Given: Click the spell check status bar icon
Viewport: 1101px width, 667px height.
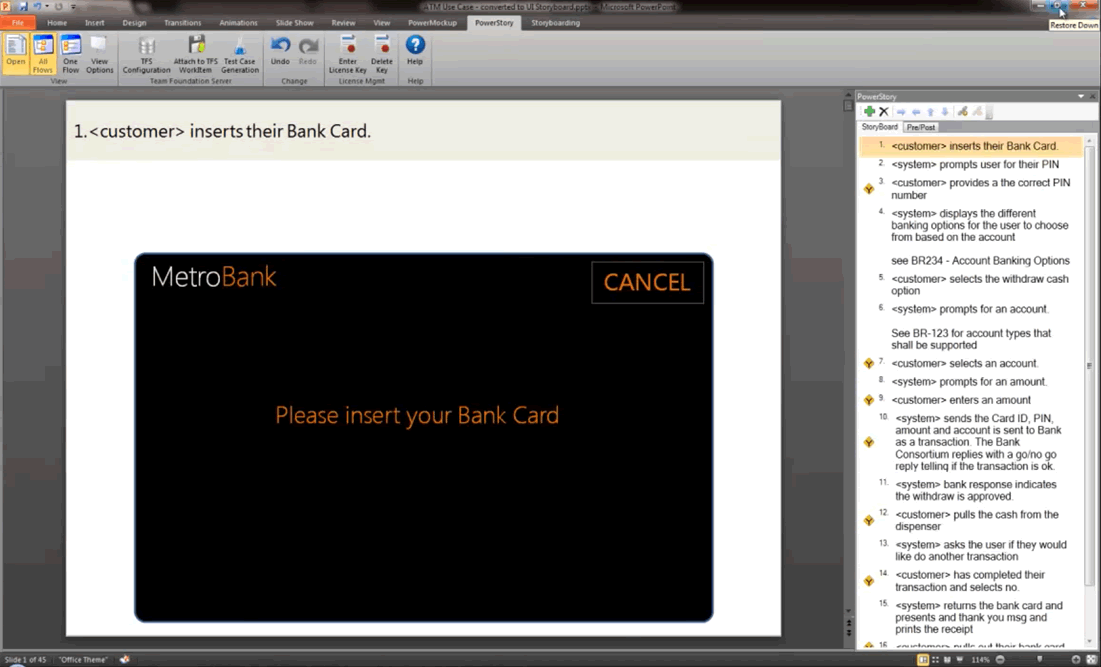Looking at the screenshot, I should [x=125, y=660].
